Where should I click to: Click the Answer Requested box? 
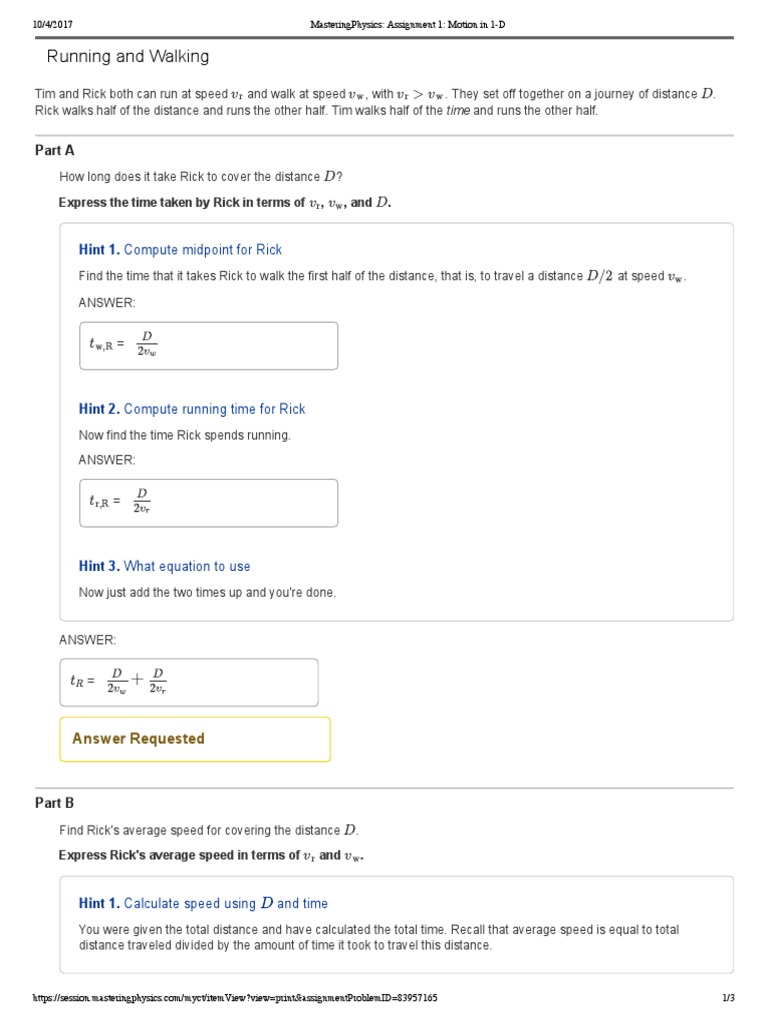click(x=195, y=739)
